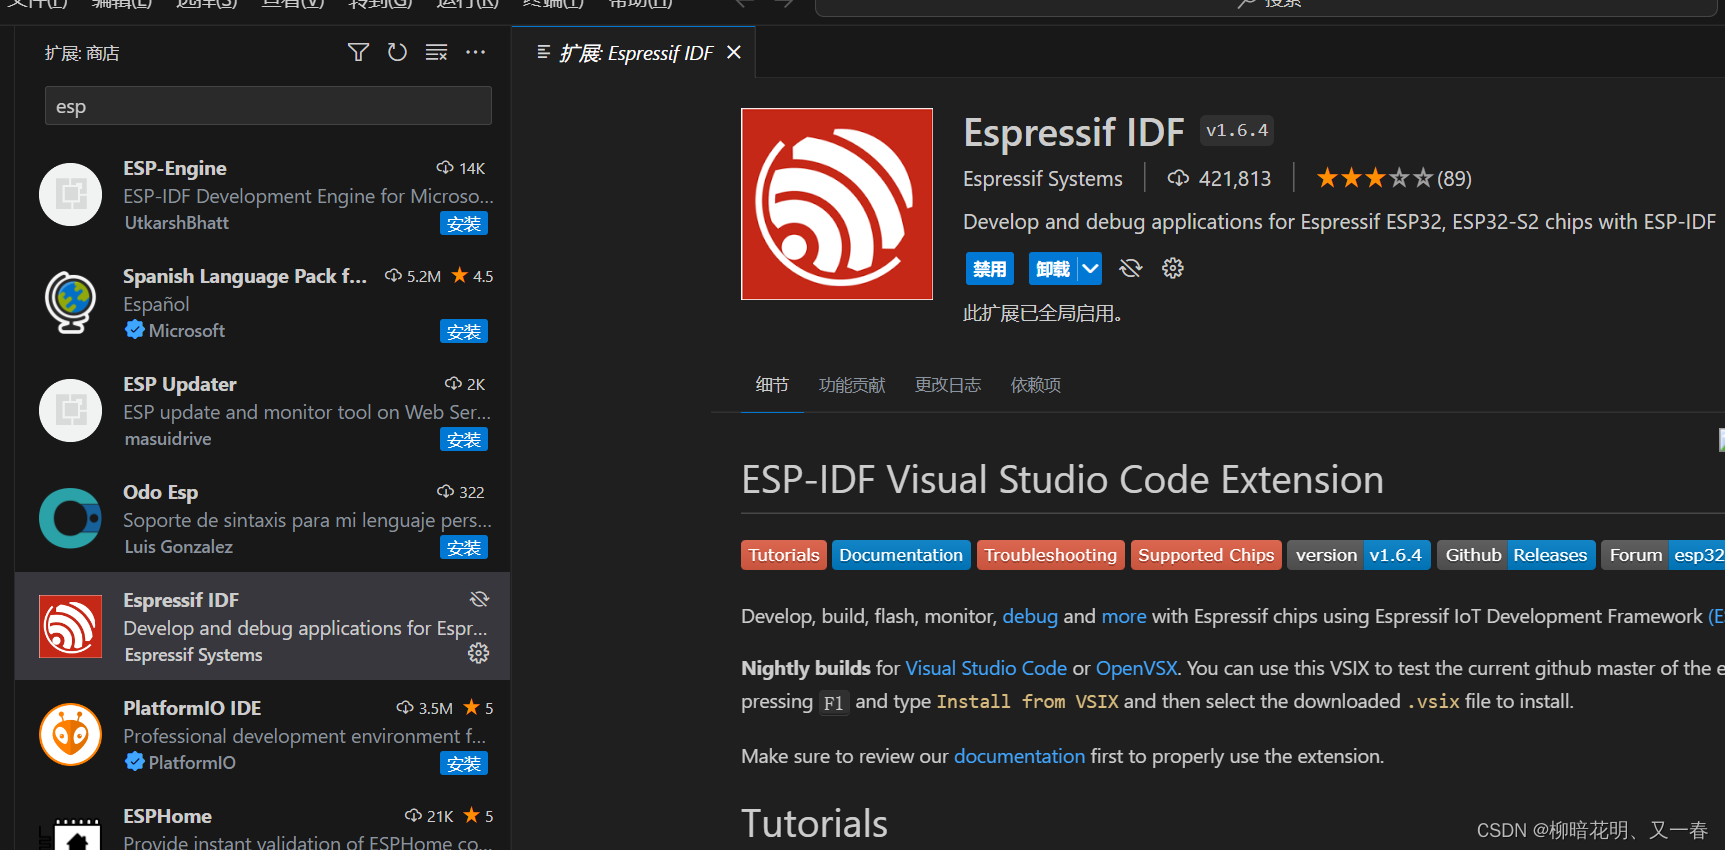Screen dimensions: 1725x850
Task: Click the star rating of 89 reviews
Action: (1394, 178)
